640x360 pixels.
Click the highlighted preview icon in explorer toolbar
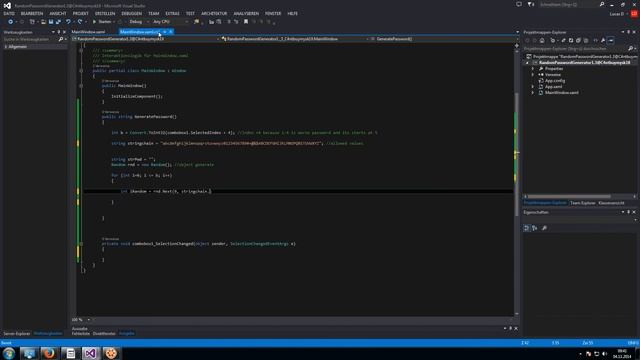[611, 40]
